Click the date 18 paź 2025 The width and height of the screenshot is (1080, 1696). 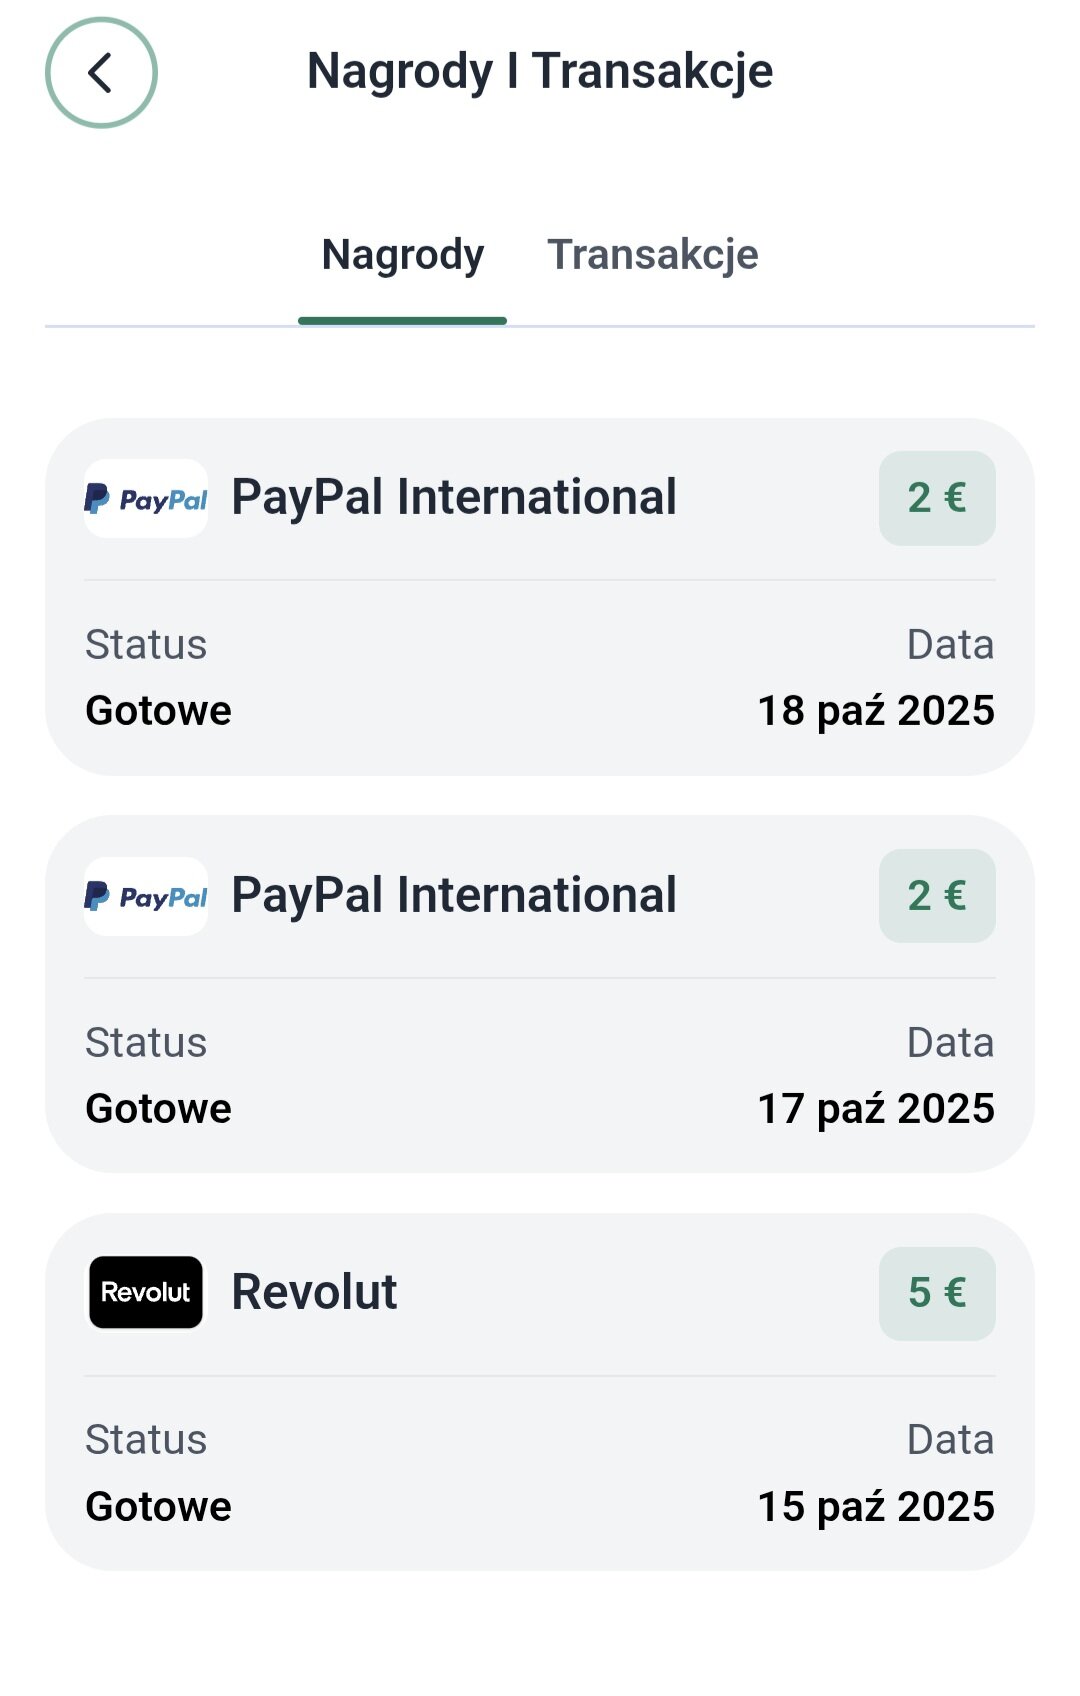pos(875,711)
